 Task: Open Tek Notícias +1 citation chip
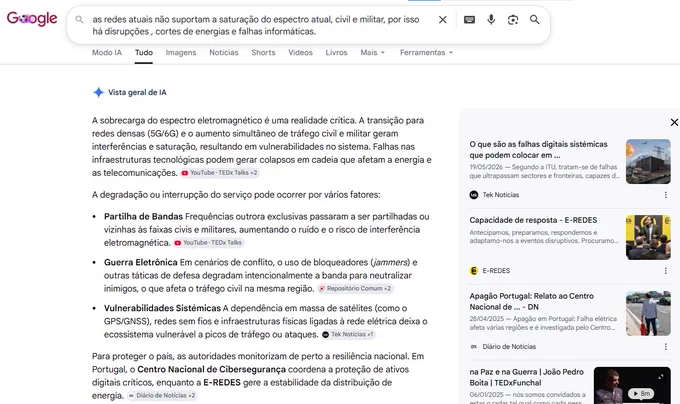[x=348, y=334]
